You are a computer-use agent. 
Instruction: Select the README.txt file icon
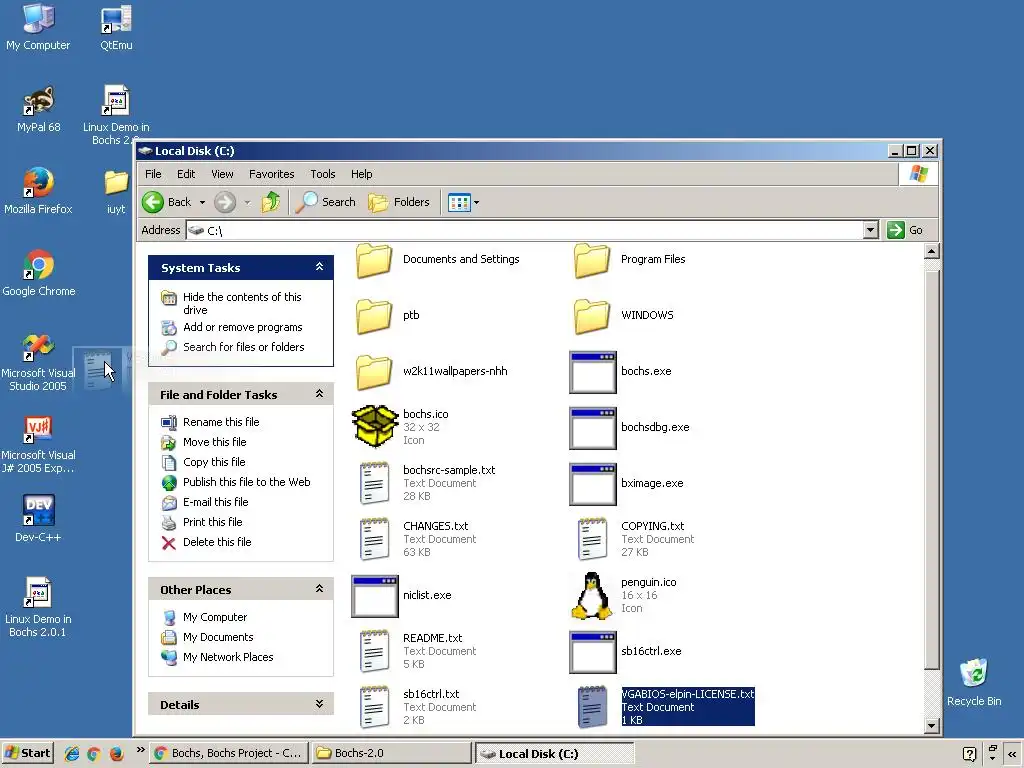point(375,651)
